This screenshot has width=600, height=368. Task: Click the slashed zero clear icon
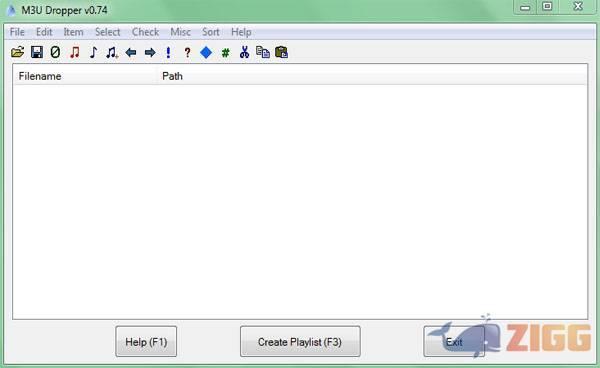[x=55, y=52]
